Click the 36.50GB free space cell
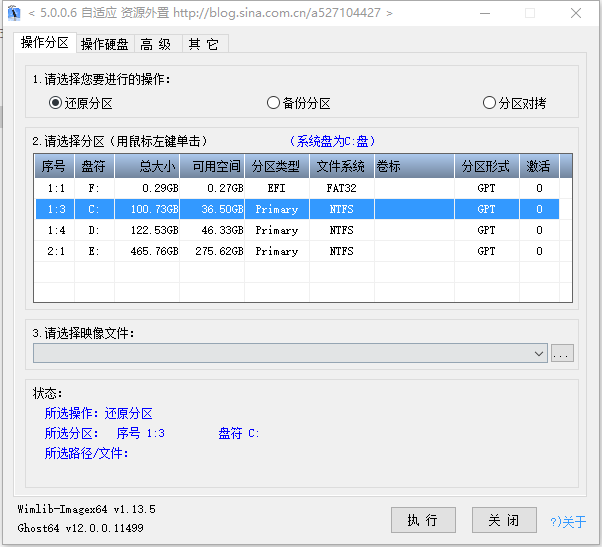This screenshot has width=602, height=547. coord(212,209)
